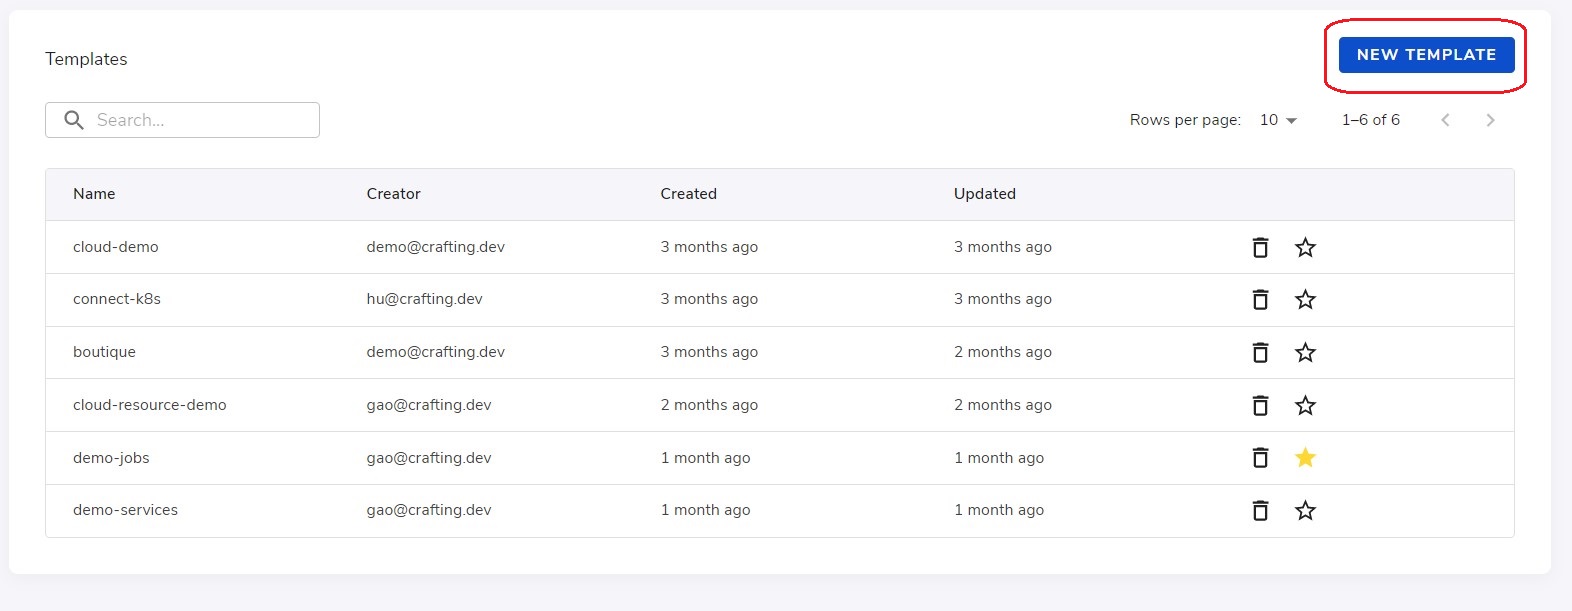This screenshot has width=1572, height=611.
Task: Remove the cloud-resource-demo template via trash icon
Action: (1260, 405)
